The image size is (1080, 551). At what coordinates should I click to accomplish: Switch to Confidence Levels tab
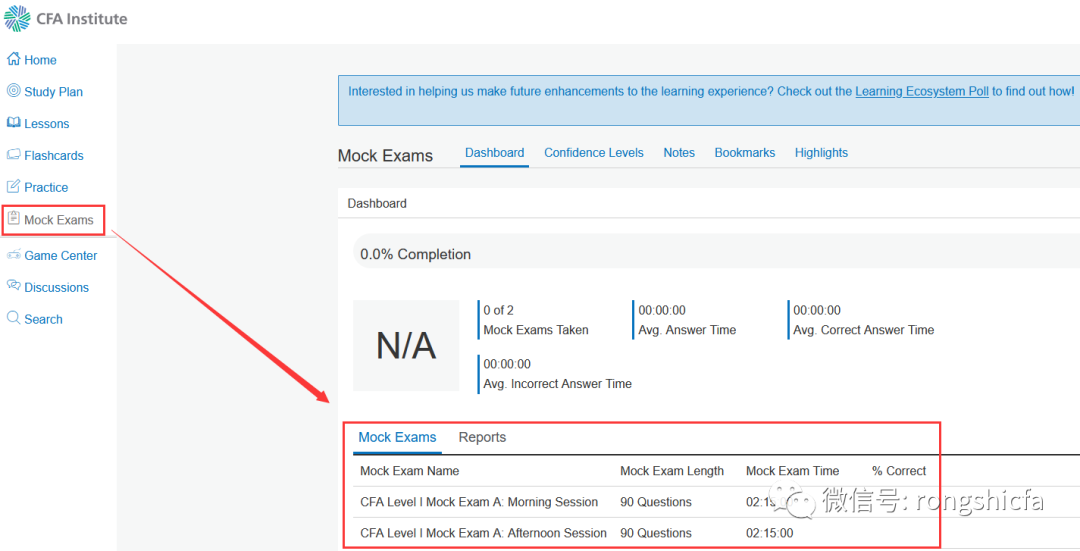594,153
